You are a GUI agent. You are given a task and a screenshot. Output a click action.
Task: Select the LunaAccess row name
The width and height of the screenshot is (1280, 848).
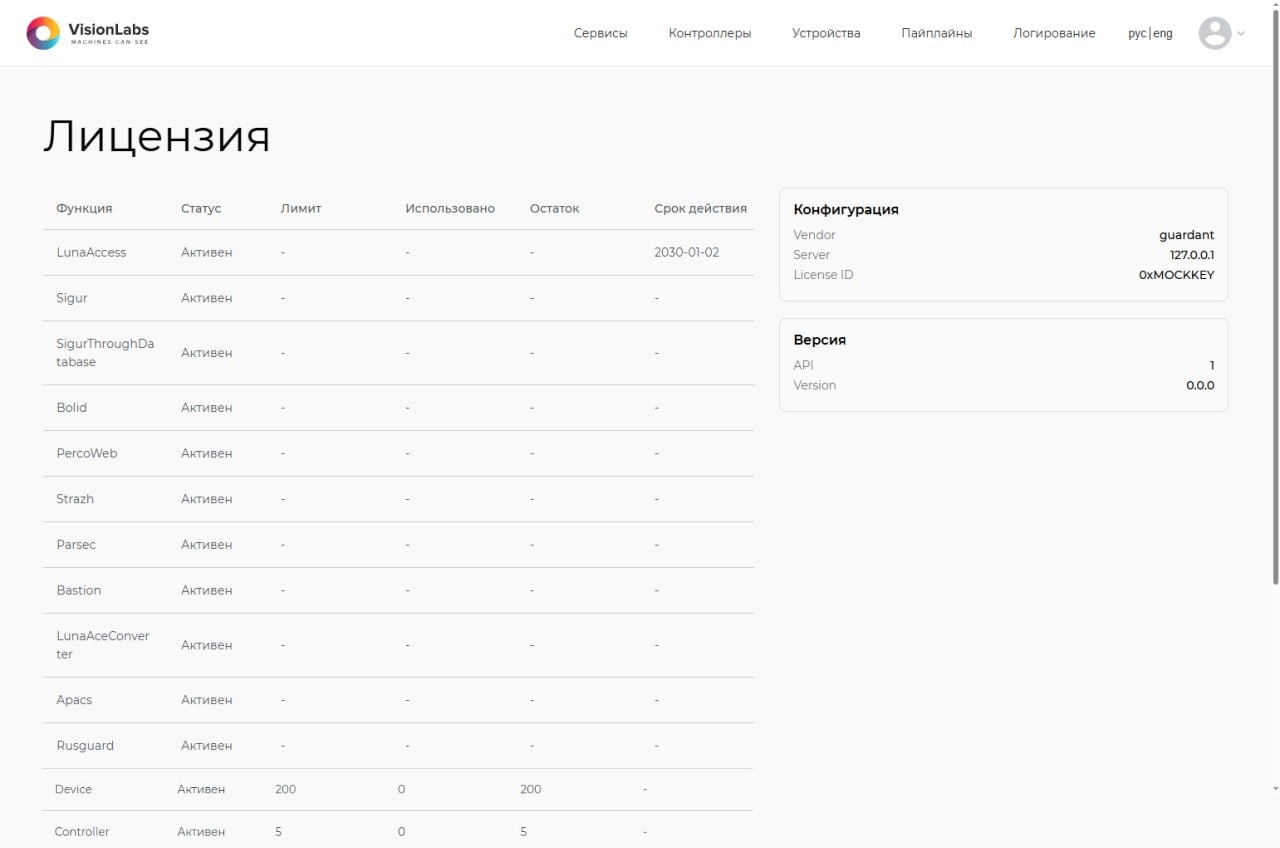coord(91,252)
